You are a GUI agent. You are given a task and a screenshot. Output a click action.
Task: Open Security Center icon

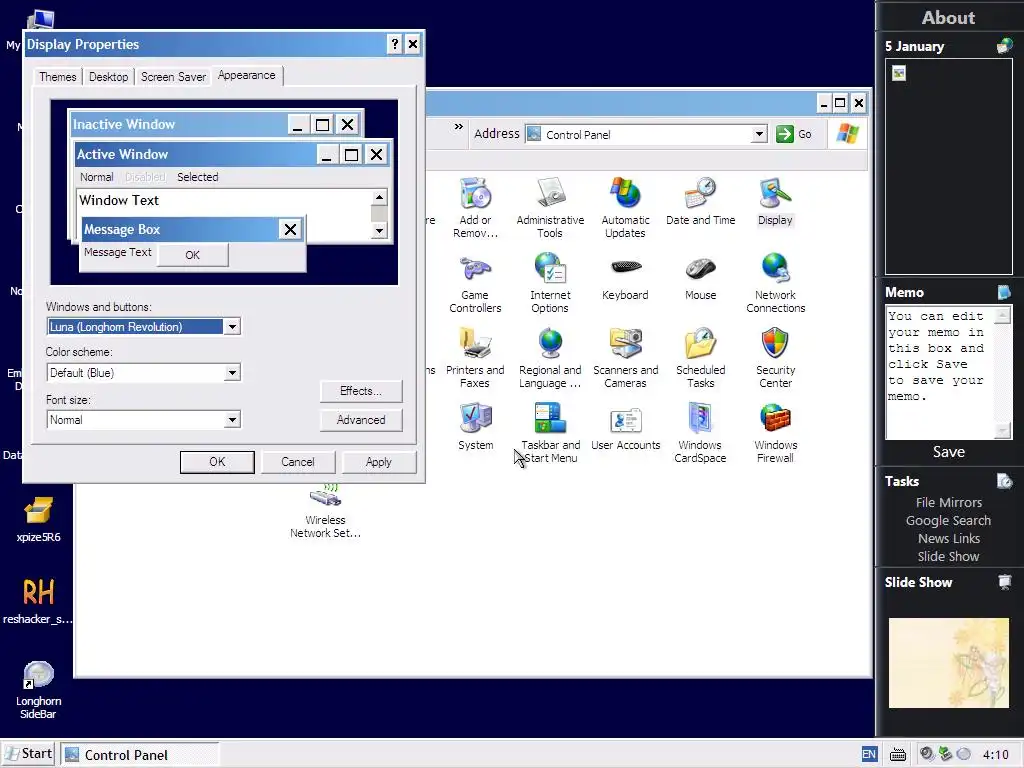pyautogui.click(x=775, y=358)
